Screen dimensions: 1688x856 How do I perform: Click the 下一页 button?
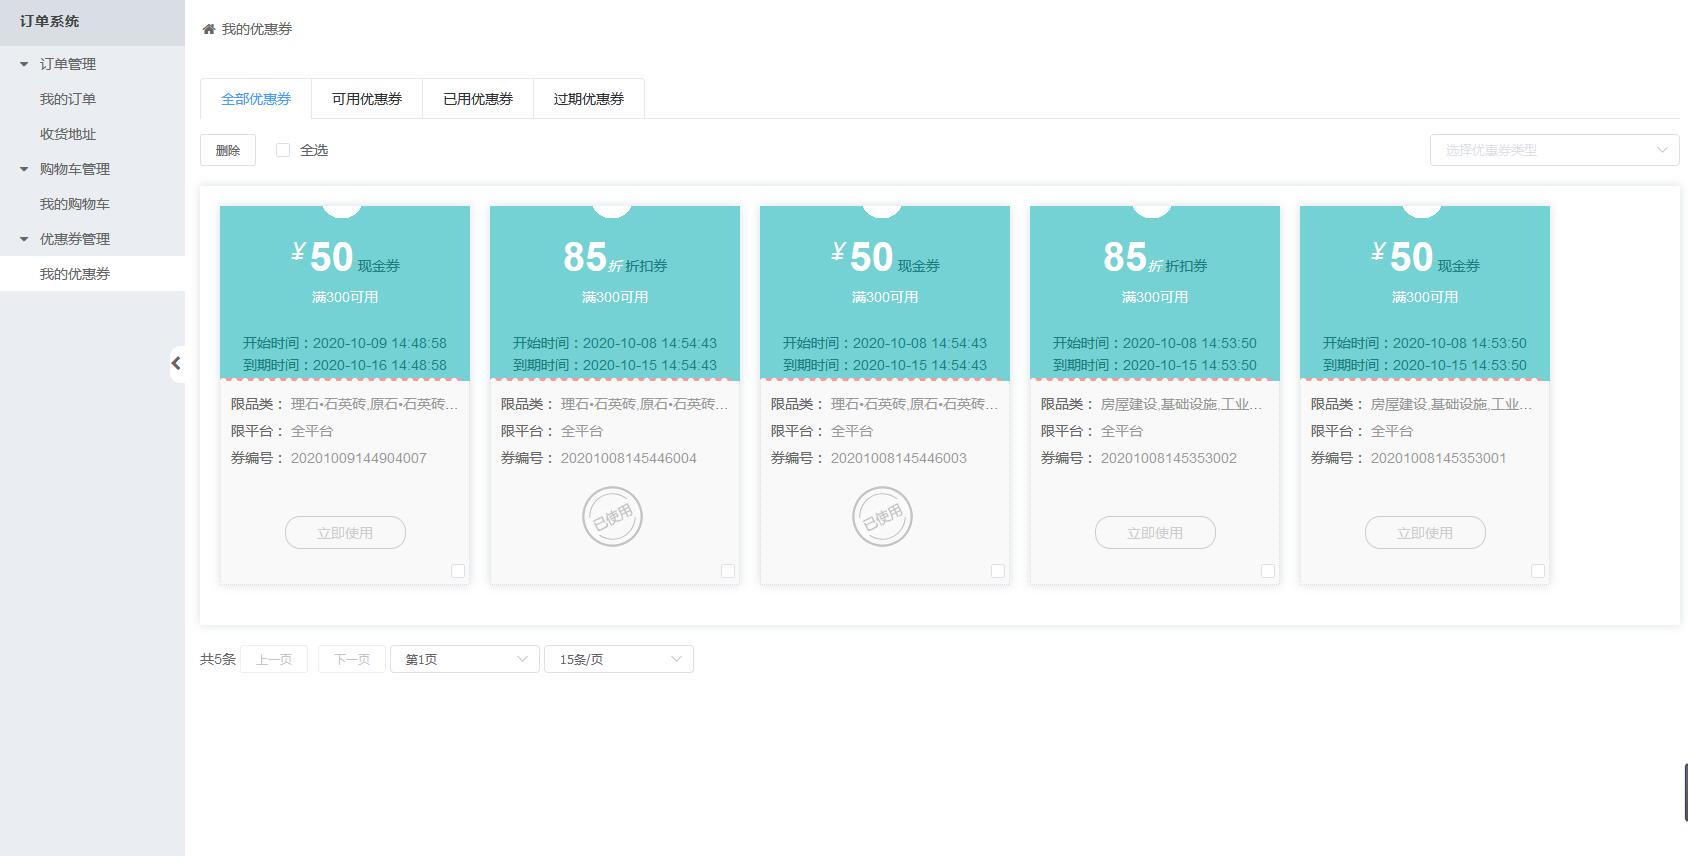352,659
